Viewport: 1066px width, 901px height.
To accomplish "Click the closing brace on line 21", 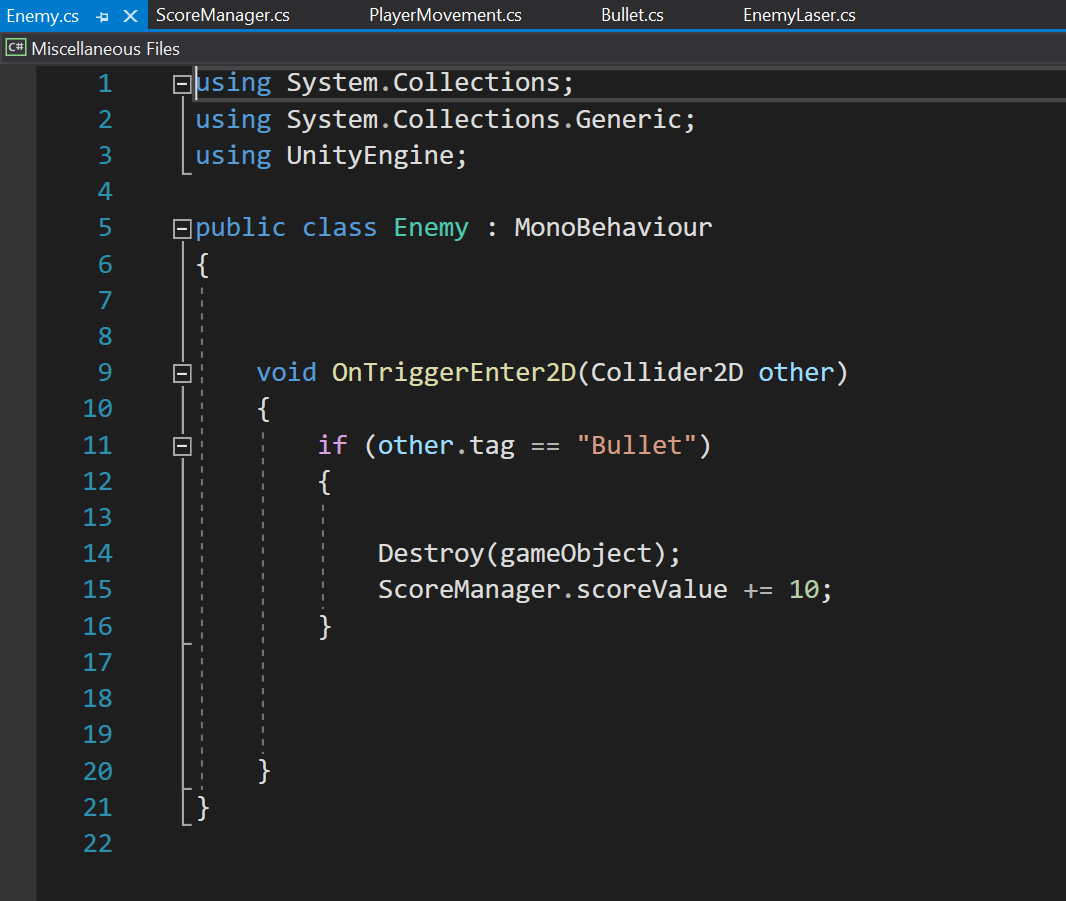I will [x=203, y=808].
